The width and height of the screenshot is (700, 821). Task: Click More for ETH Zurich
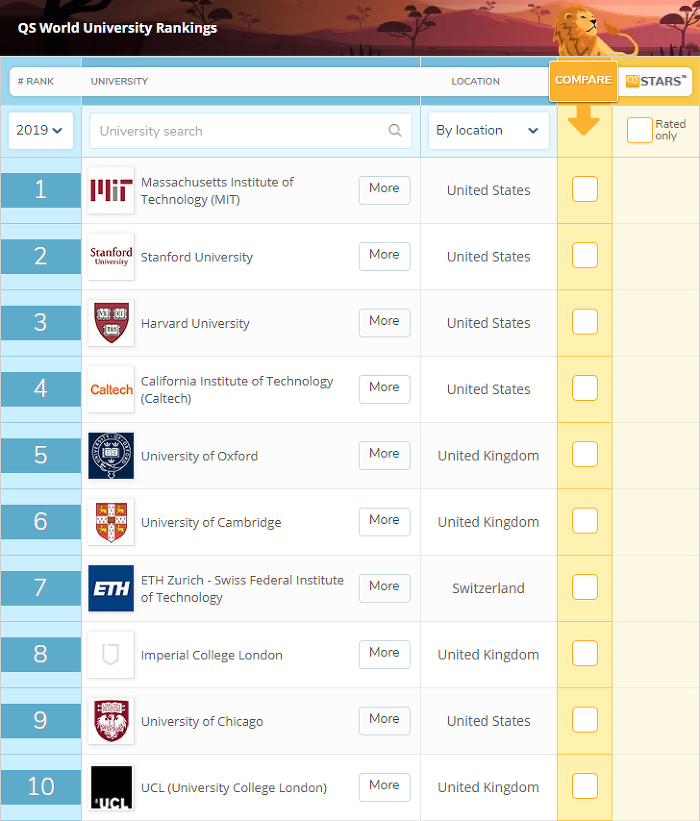pyautogui.click(x=384, y=588)
